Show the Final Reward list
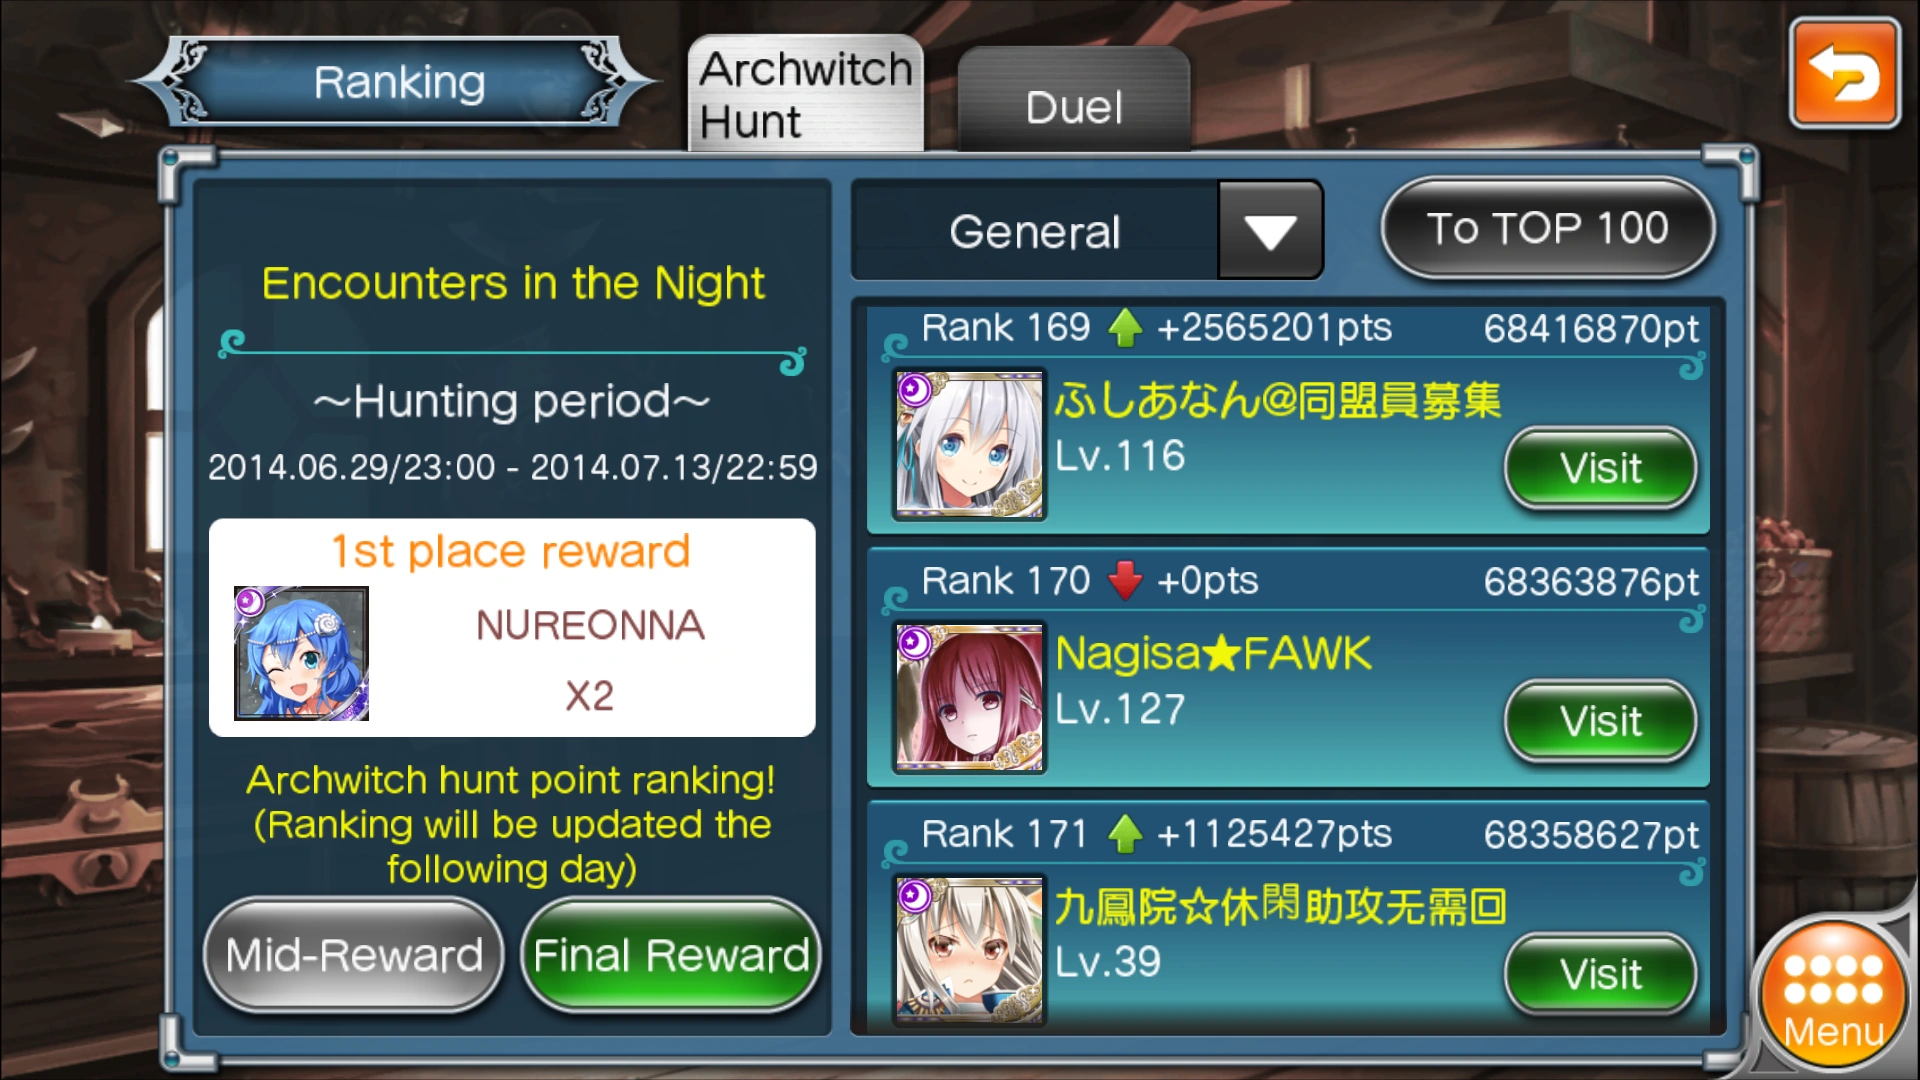Screen dimensions: 1920x1080 pyautogui.click(x=671, y=955)
